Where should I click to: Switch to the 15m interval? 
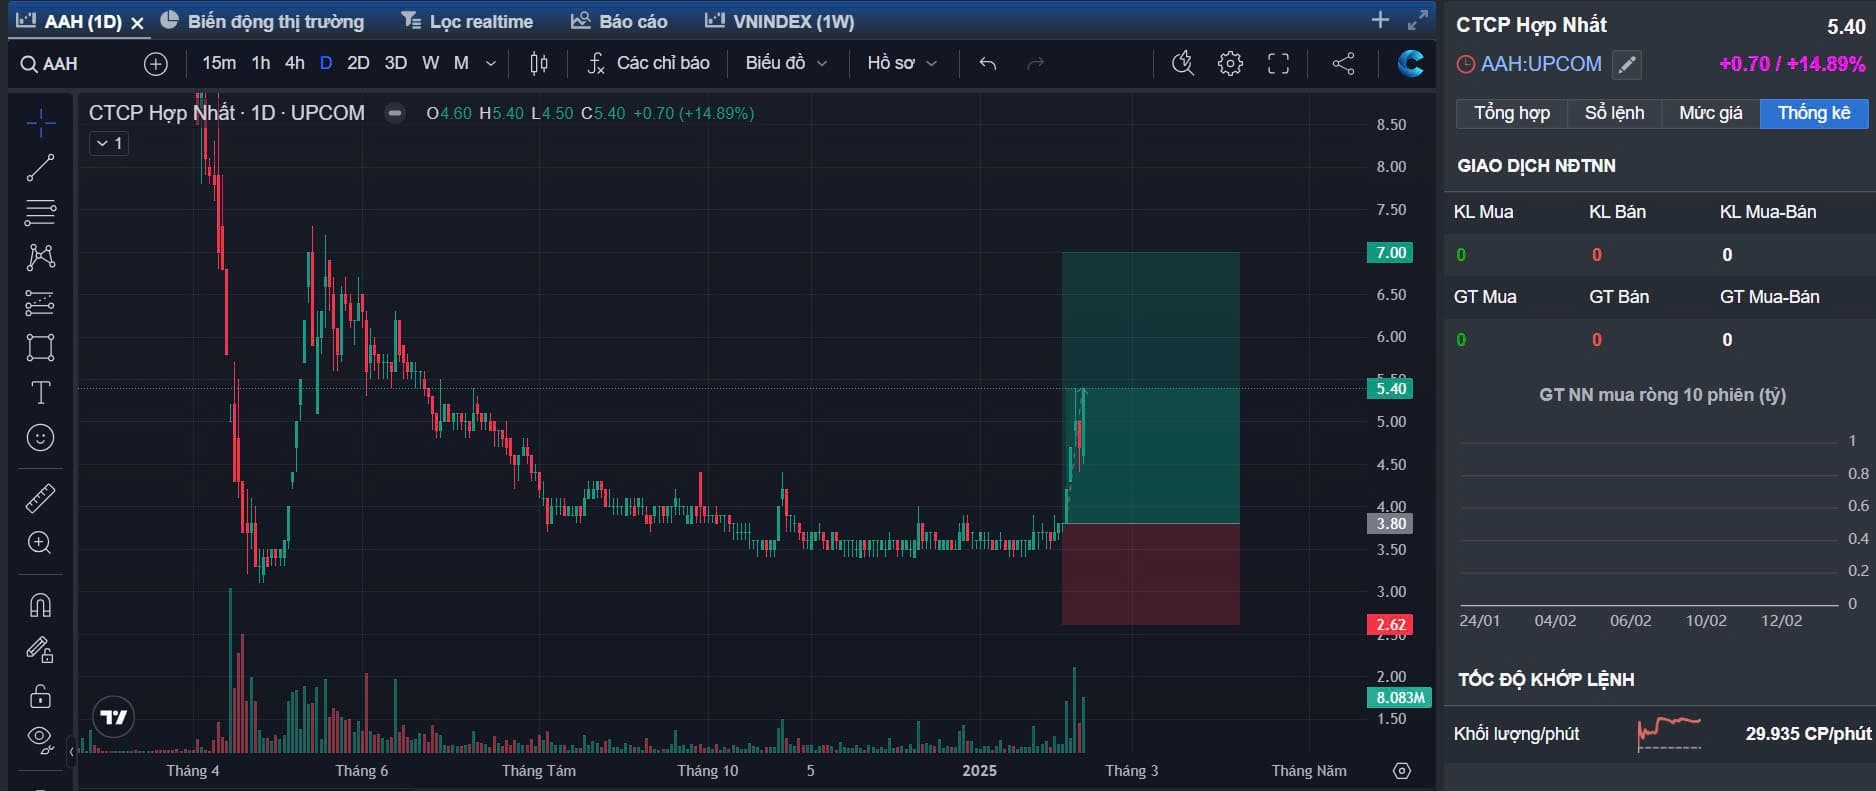pos(219,63)
